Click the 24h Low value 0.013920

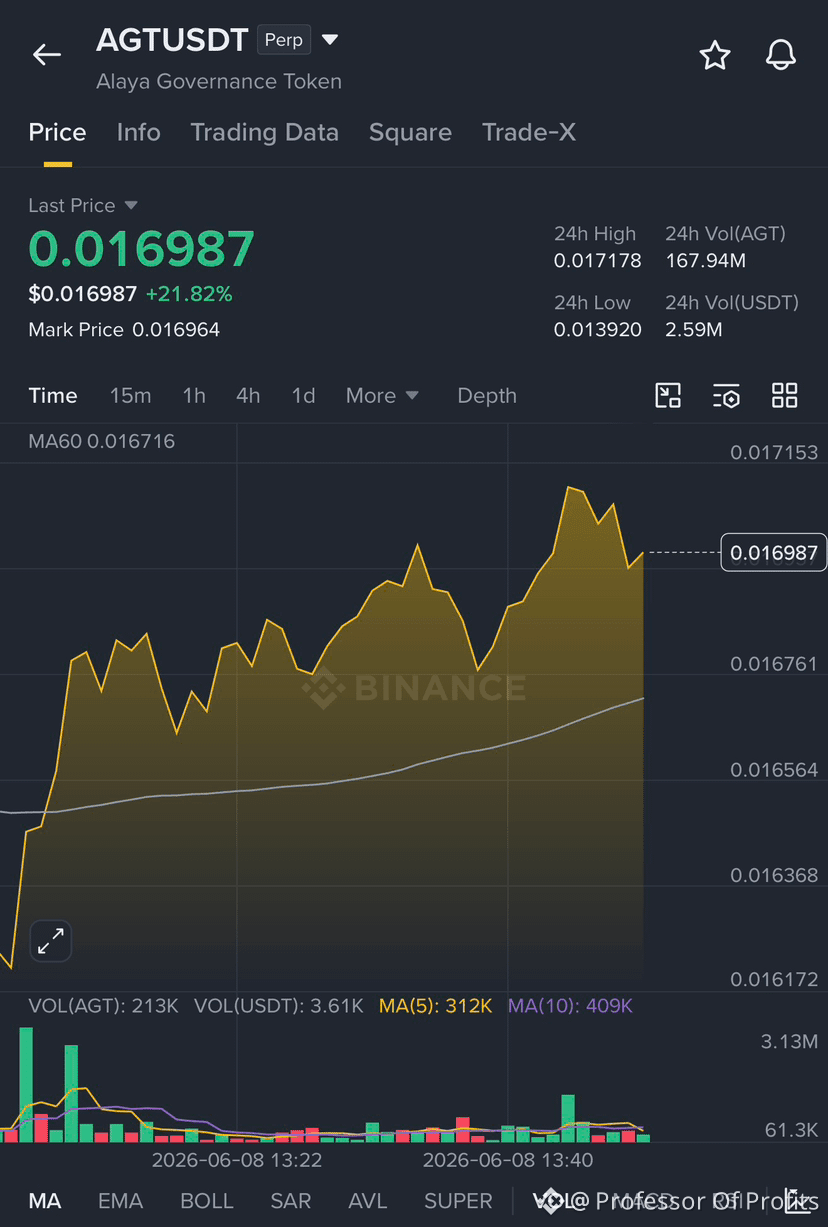pyautogui.click(x=598, y=329)
